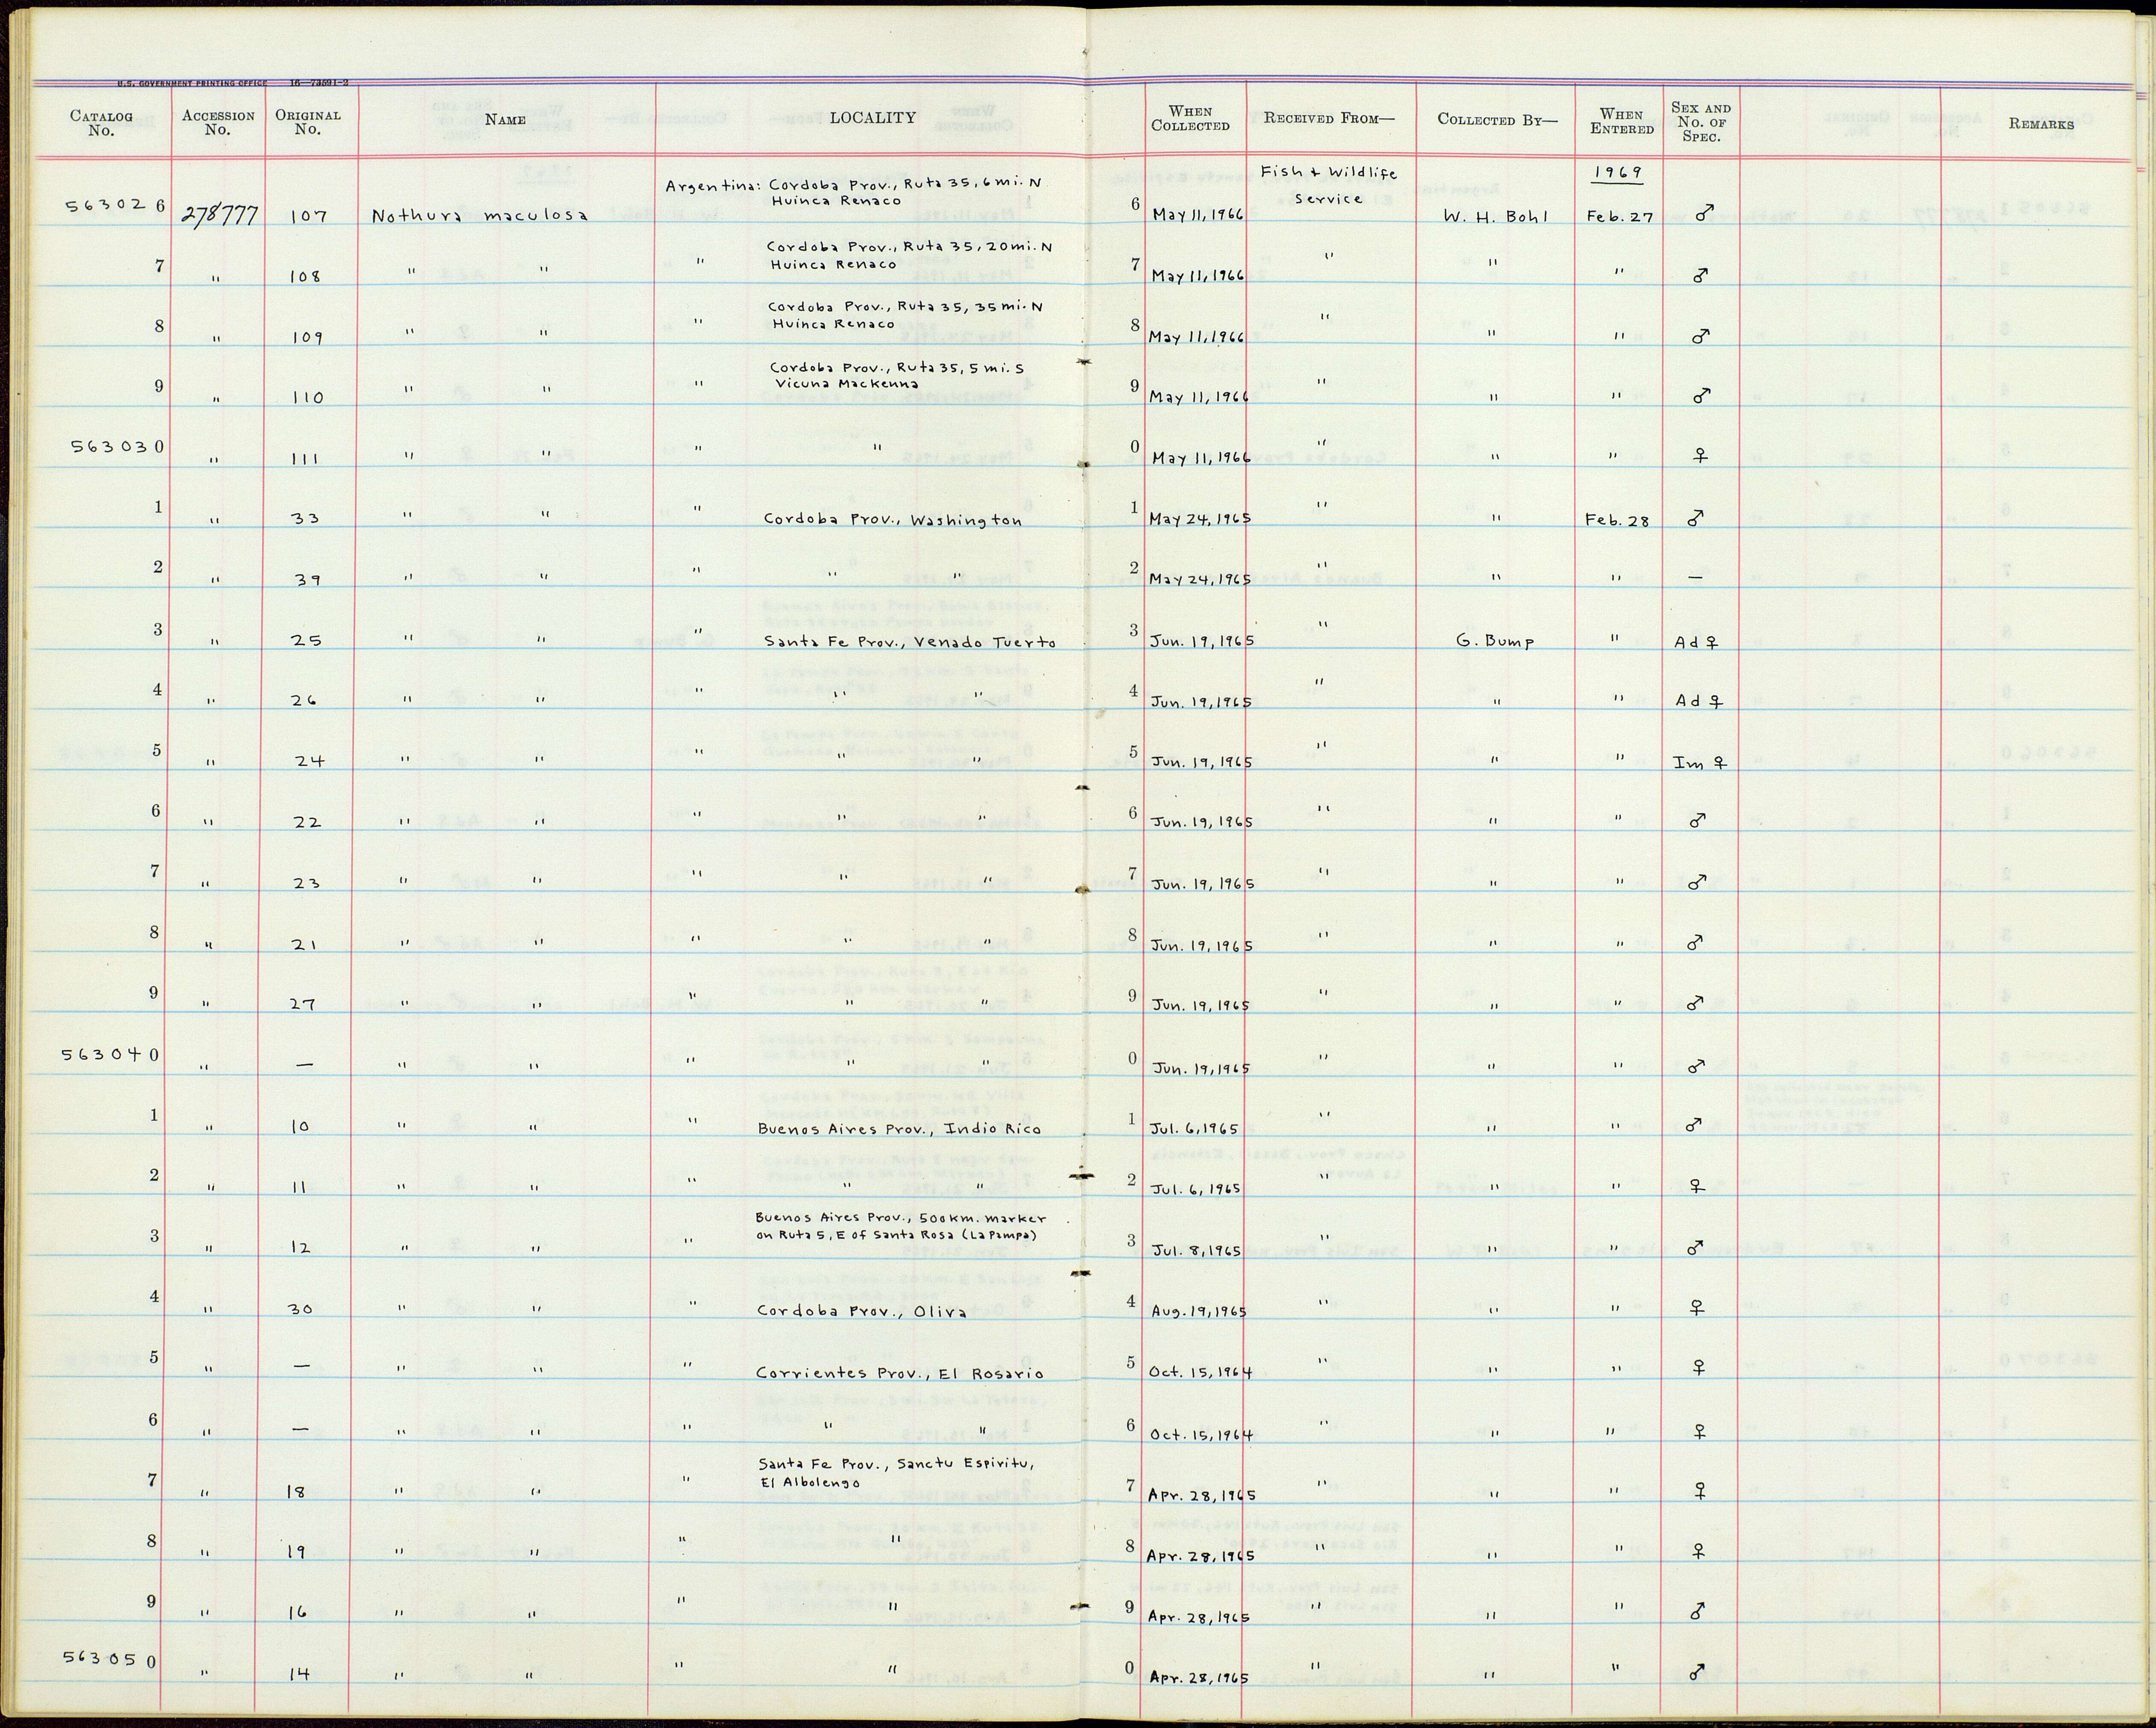The height and width of the screenshot is (1728, 2156).
Task: Click the collection date 'Jul. 6, 1965' in row 1
Action: [1195, 1129]
